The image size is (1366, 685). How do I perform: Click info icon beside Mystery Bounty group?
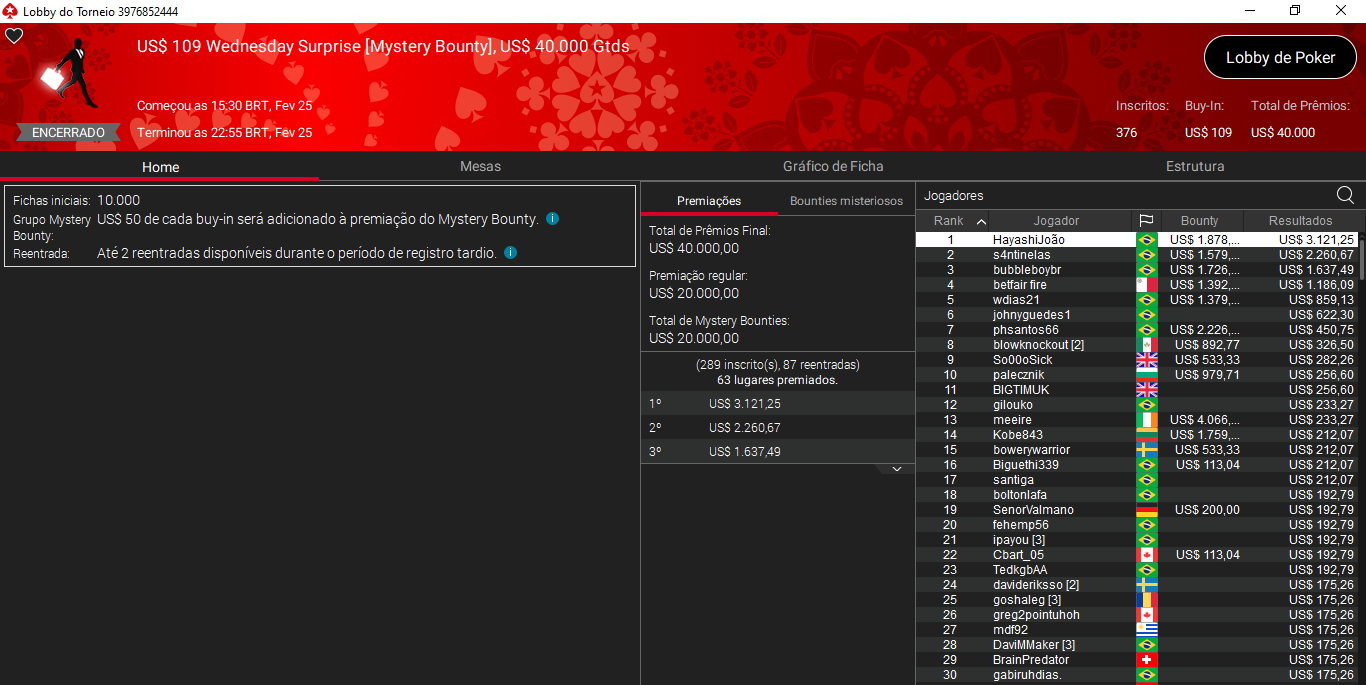pyautogui.click(x=552, y=218)
